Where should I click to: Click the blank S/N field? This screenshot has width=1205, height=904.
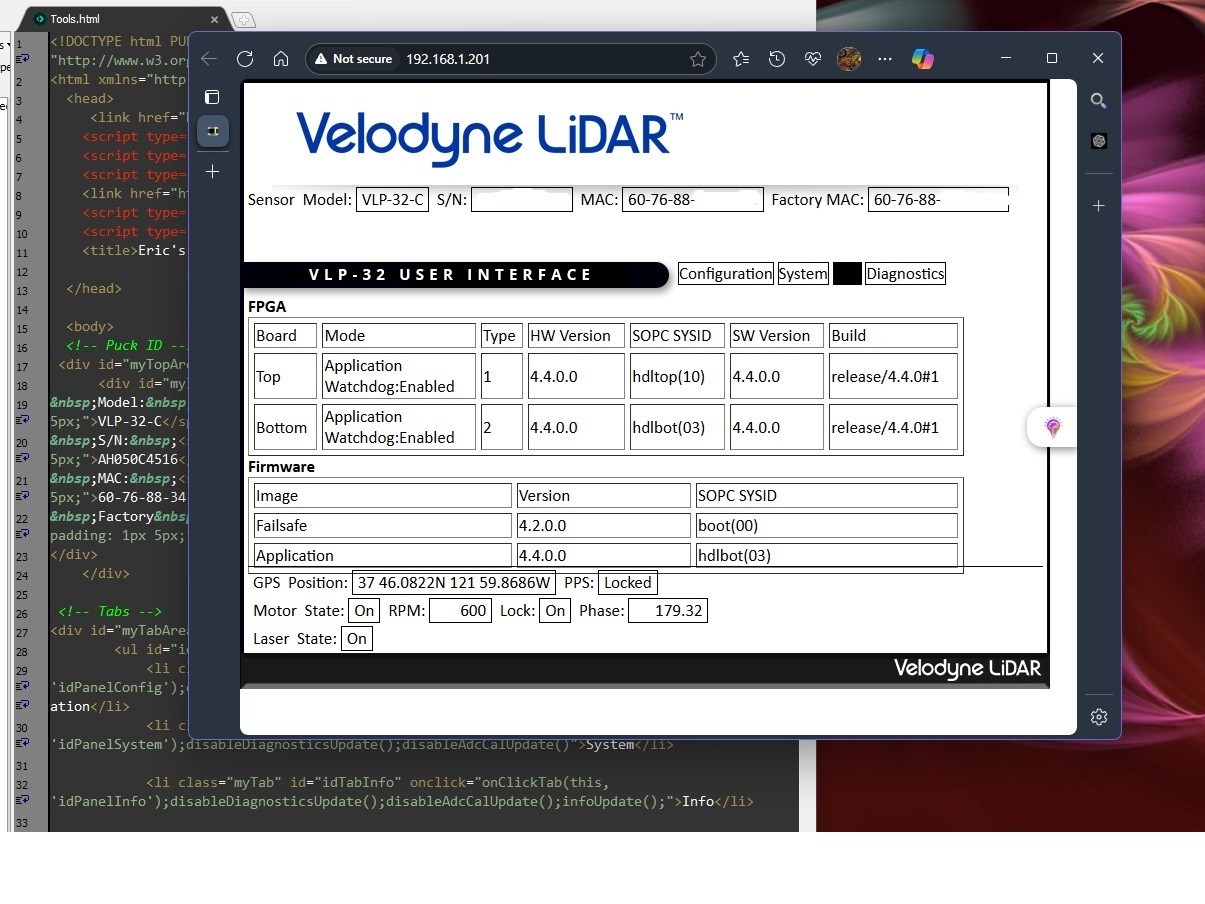(x=522, y=199)
